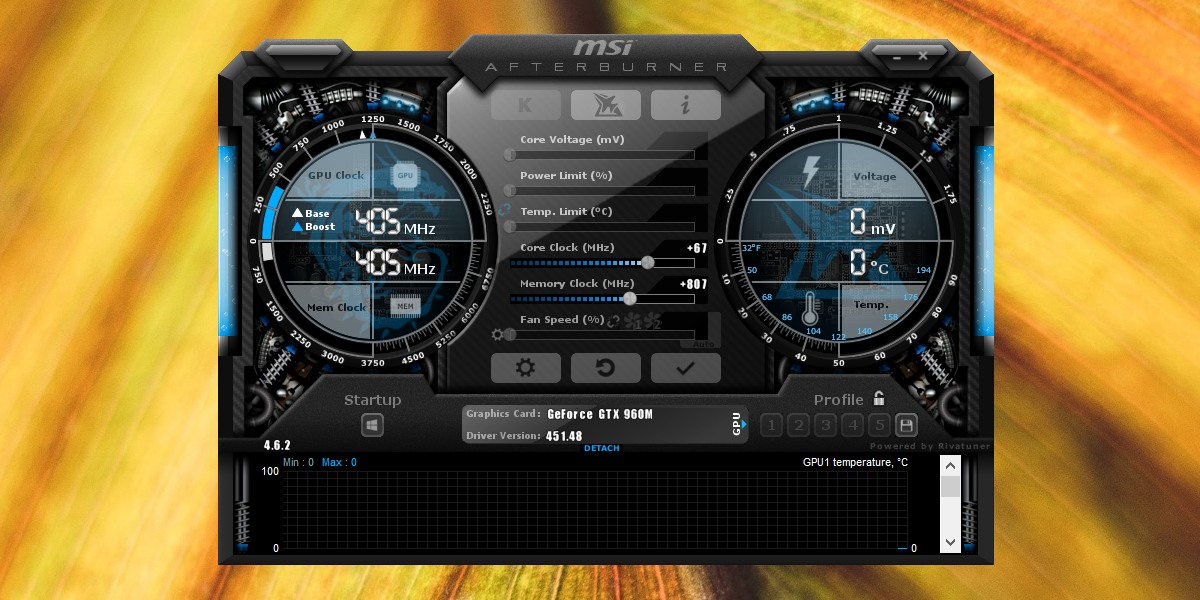Click version number '4.6.2'
Image resolution: width=1200 pixels, height=600 pixels.
[277, 446]
